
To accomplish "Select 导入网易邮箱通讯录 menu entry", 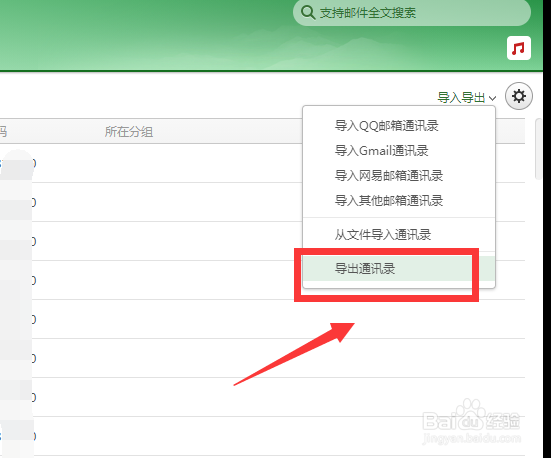I will point(399,175).
